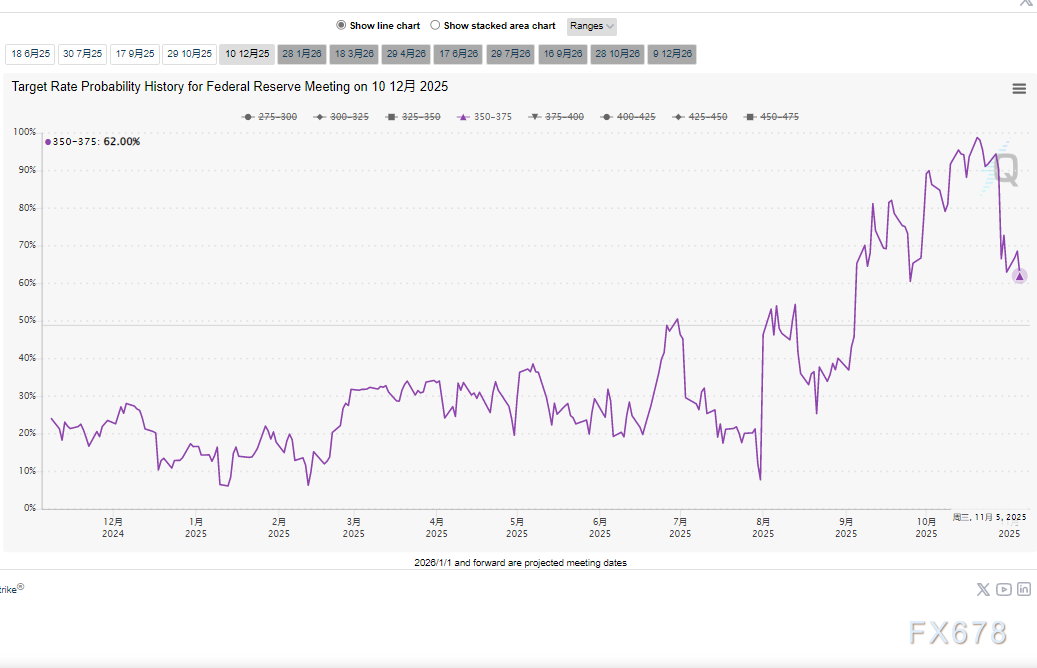
Task: Select Show stacked area chart option
Action: [435, 26]
